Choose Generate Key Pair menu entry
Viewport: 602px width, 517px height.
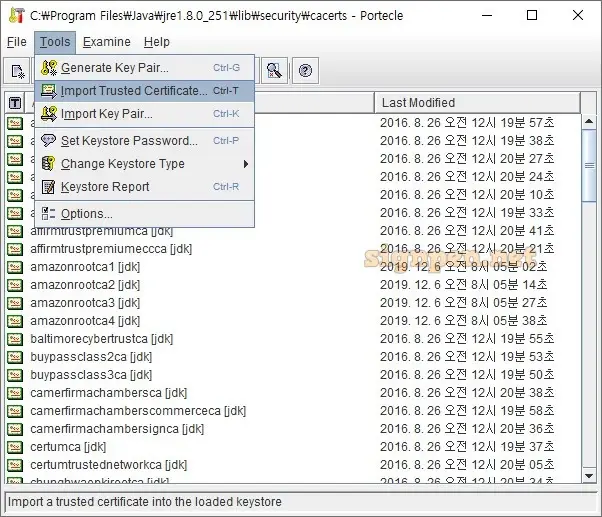144,68
